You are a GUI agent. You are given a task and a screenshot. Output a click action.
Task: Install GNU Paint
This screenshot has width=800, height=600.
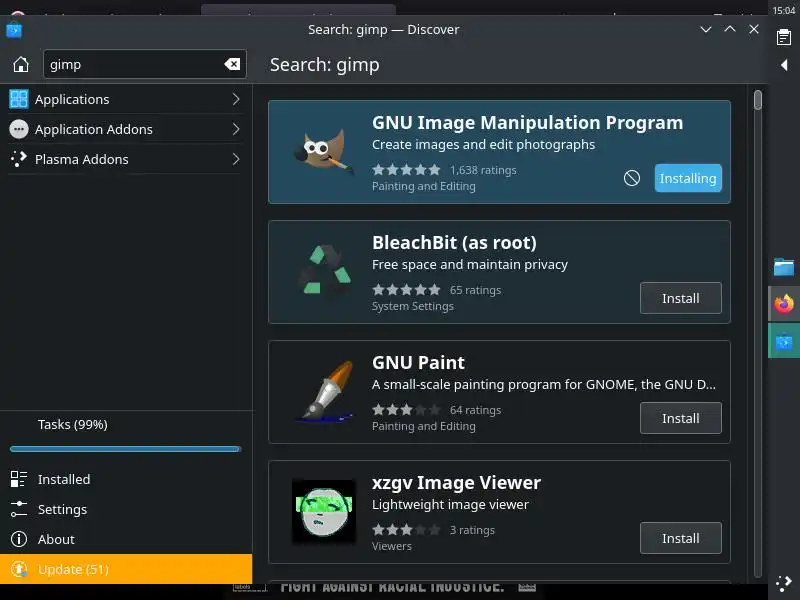coord(681,418)
